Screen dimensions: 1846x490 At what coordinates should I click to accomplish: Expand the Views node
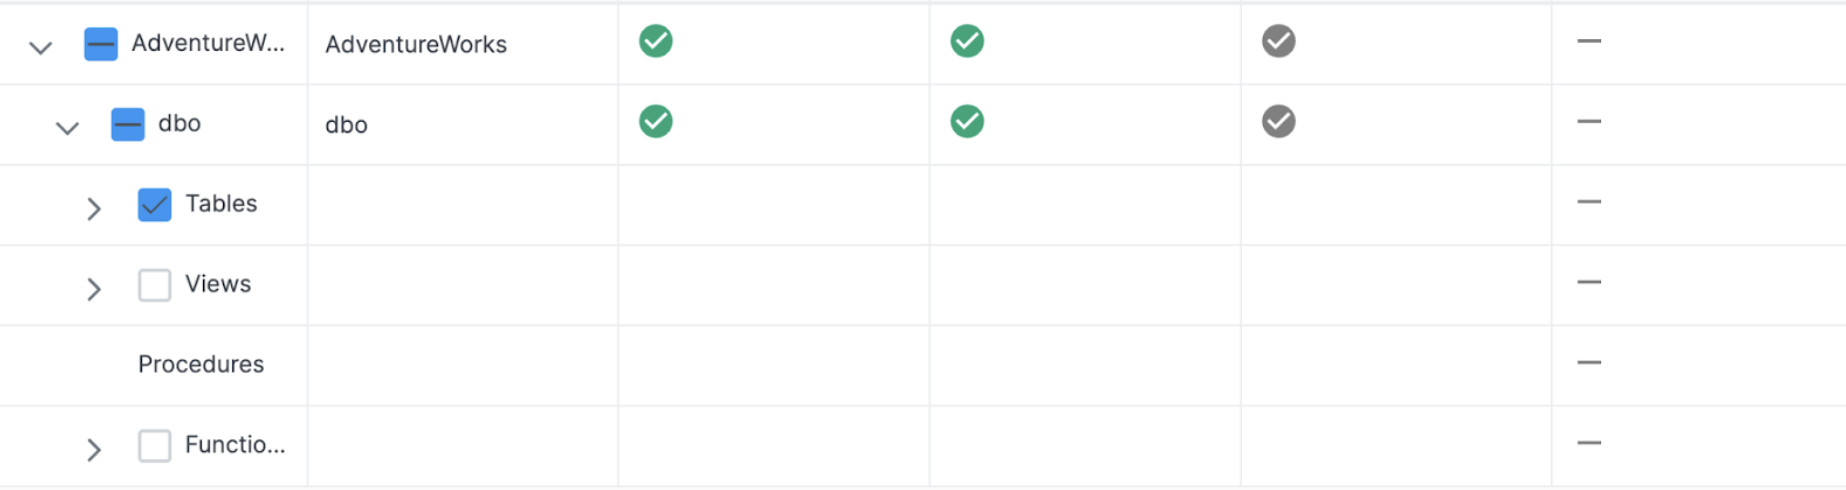94,288
